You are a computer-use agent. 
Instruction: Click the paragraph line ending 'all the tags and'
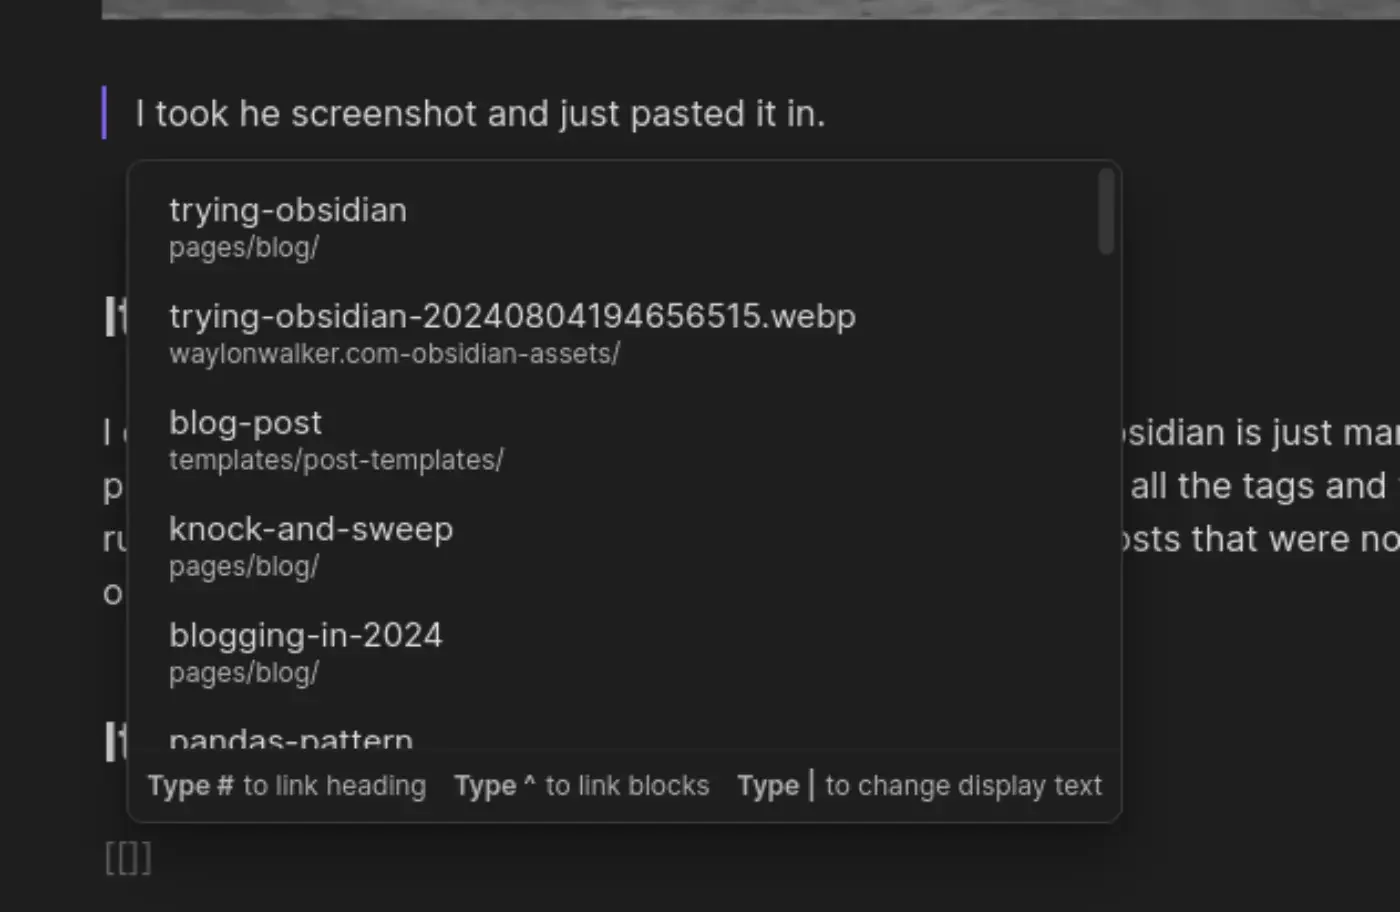pyautogui.click(x=1257, y=486)
